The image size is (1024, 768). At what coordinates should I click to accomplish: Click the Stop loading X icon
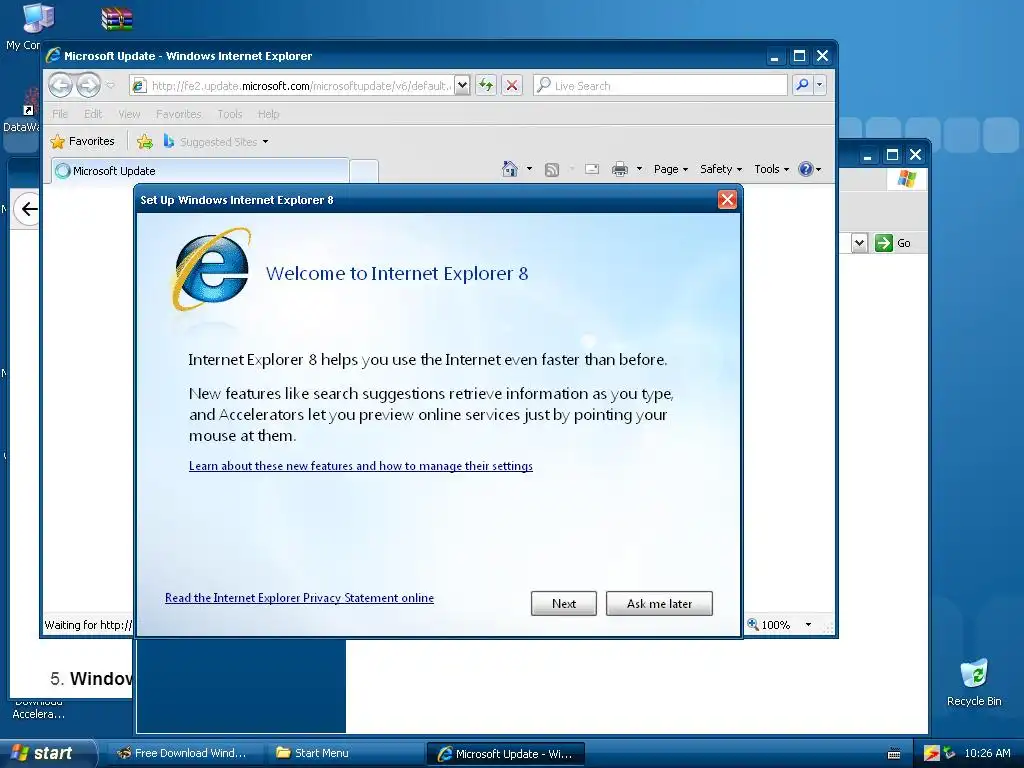coord(512,86)
